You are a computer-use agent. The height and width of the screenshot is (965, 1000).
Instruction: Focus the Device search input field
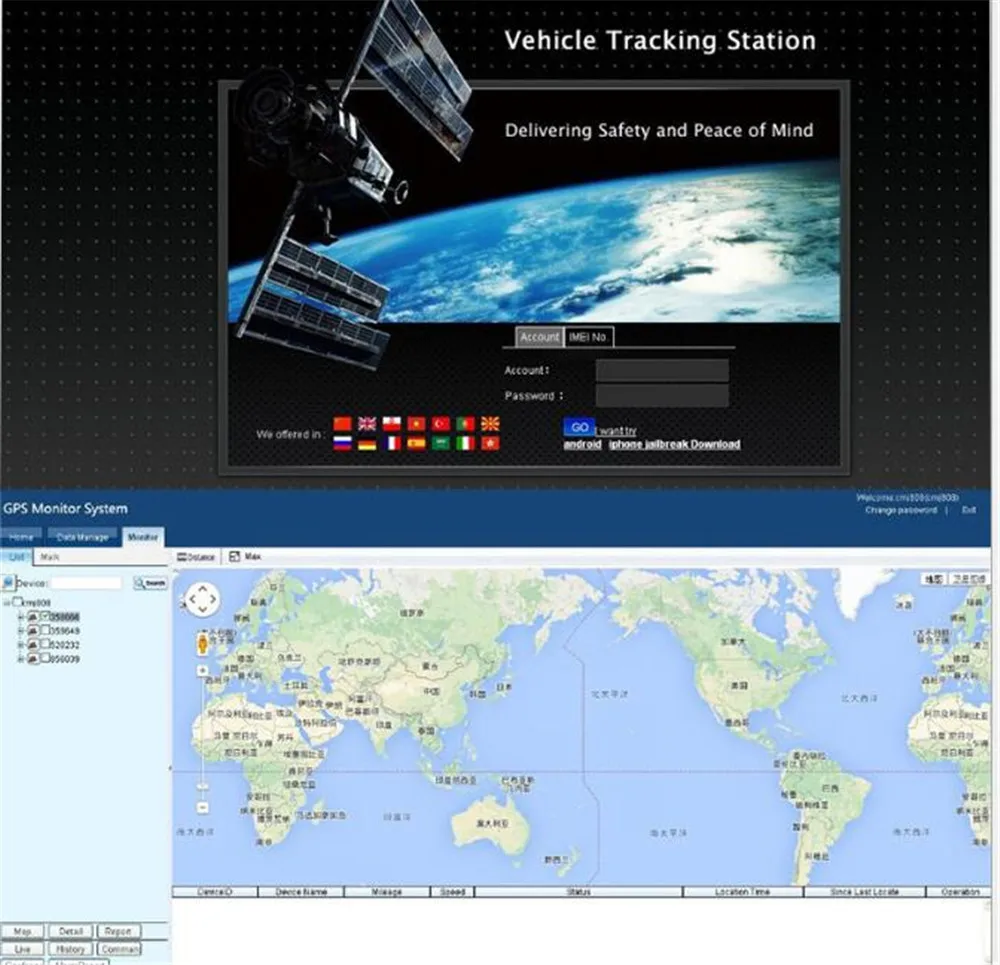point(86,583)
